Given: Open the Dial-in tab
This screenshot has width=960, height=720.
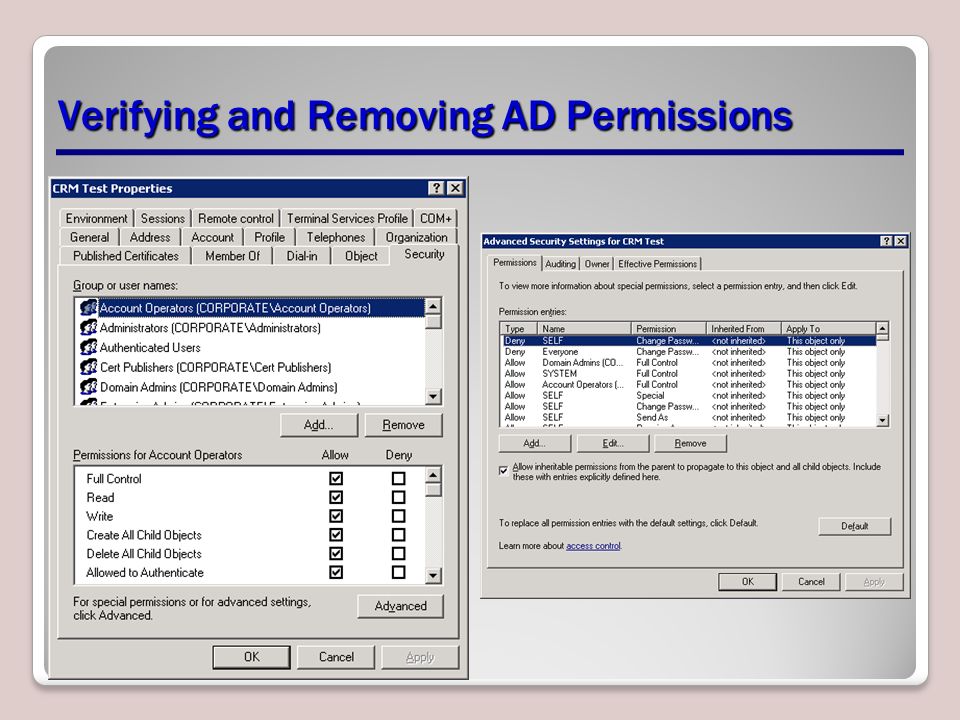Looking at the screenshot, I should (302, 256).
